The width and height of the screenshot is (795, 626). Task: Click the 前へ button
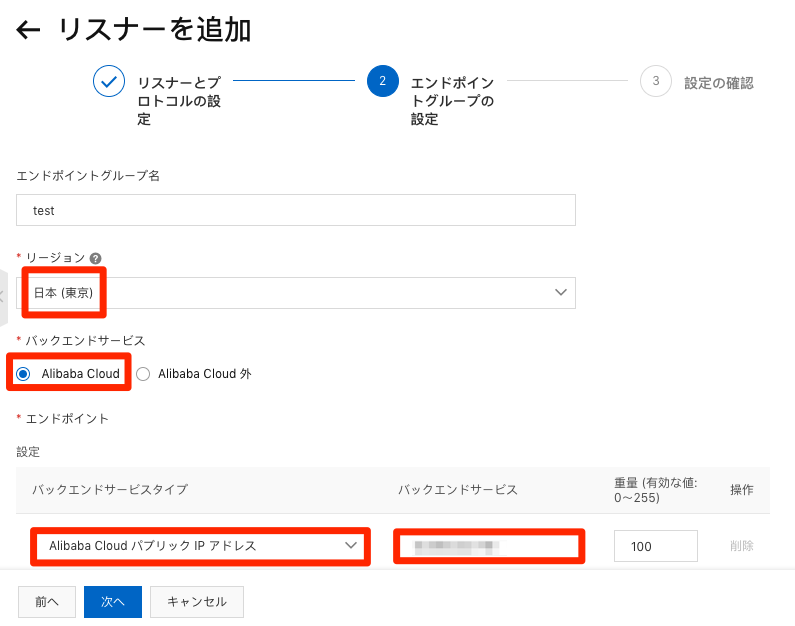[47, 602]
